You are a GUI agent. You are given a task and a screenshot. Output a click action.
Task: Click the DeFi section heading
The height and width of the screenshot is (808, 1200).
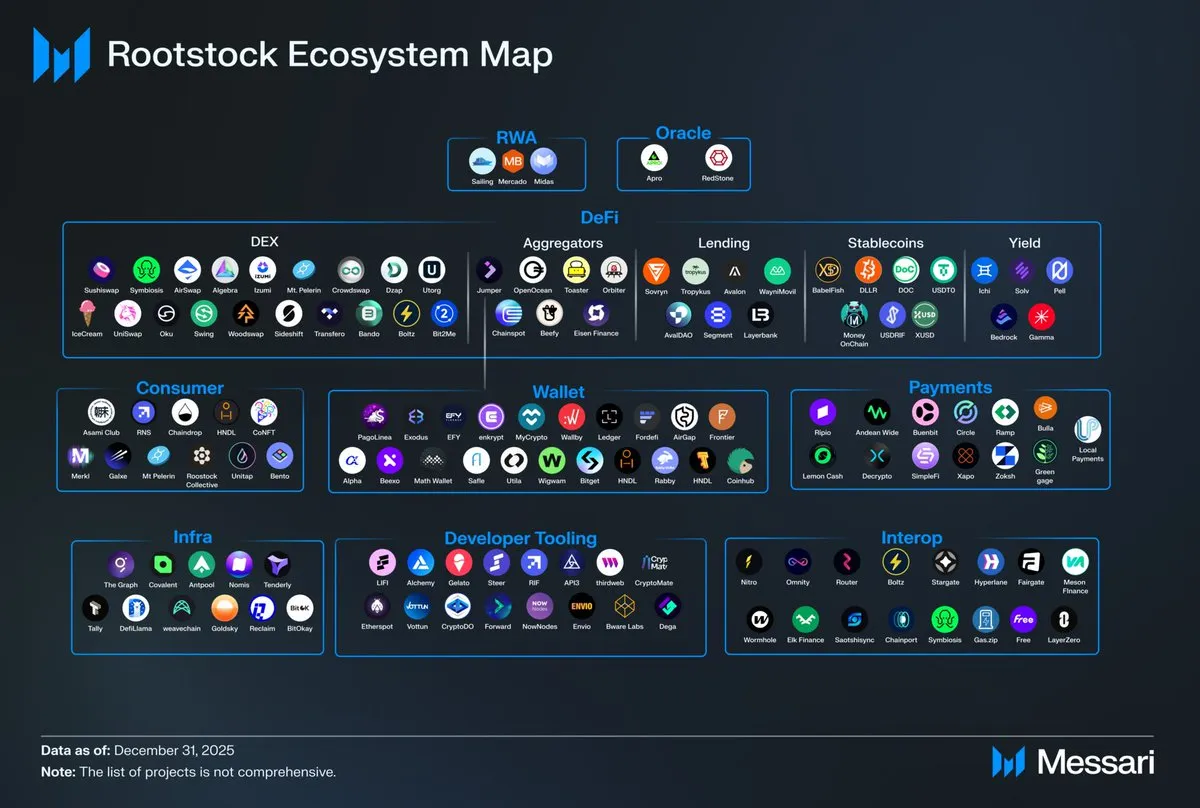(x=601, y=216)
